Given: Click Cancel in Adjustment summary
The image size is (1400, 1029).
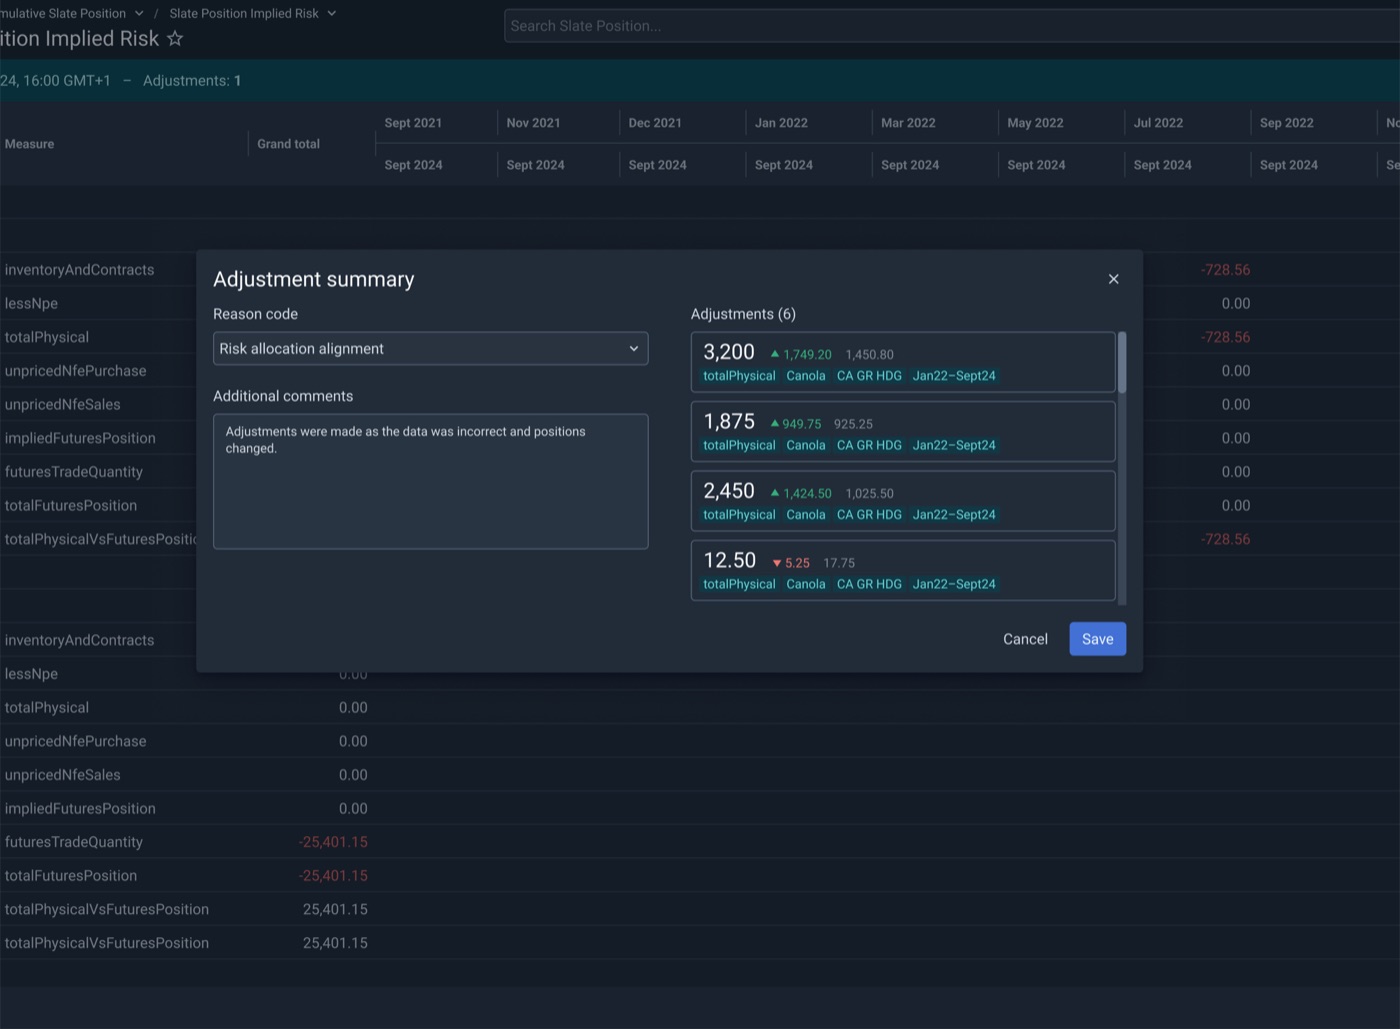Looking at the screenshot, I should pyautogui.click(x=1025, y=639).
